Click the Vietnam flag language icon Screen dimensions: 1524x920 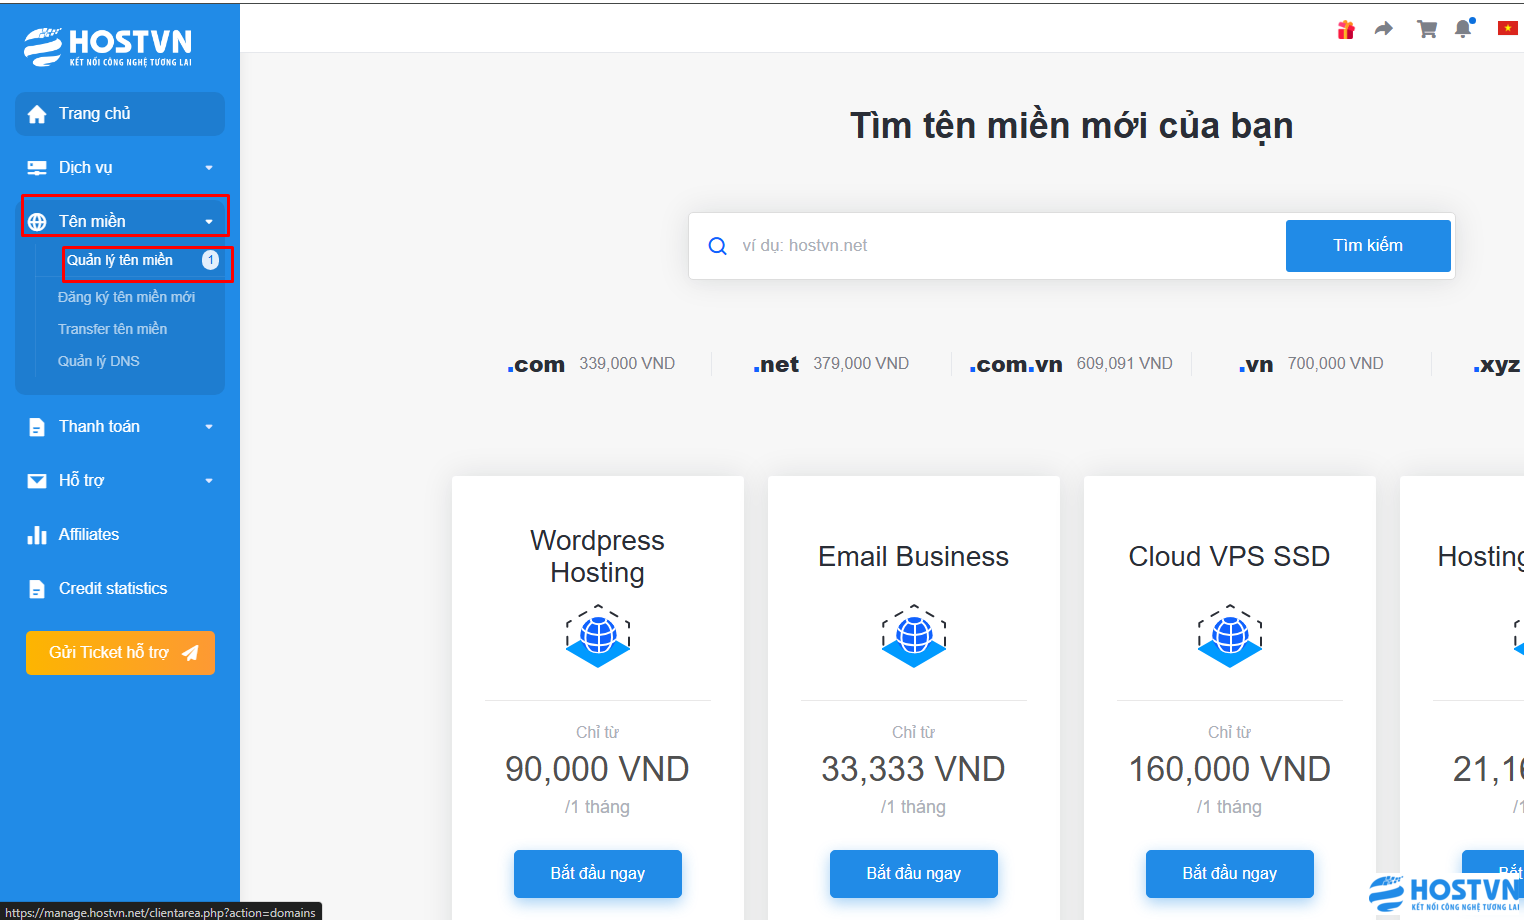click(1507, 28)
